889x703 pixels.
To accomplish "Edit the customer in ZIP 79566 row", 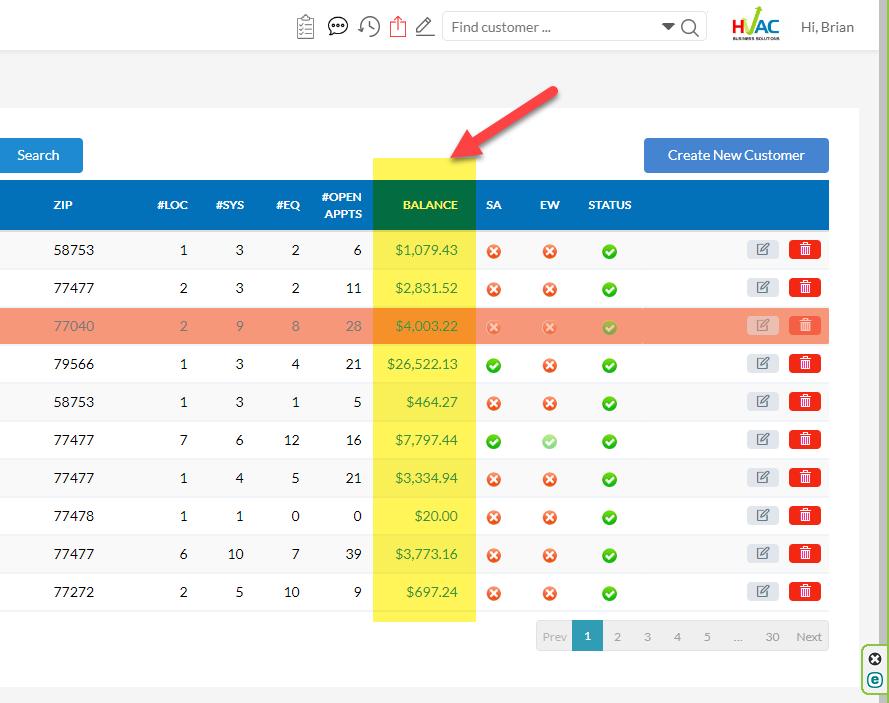I will point(762,363).
